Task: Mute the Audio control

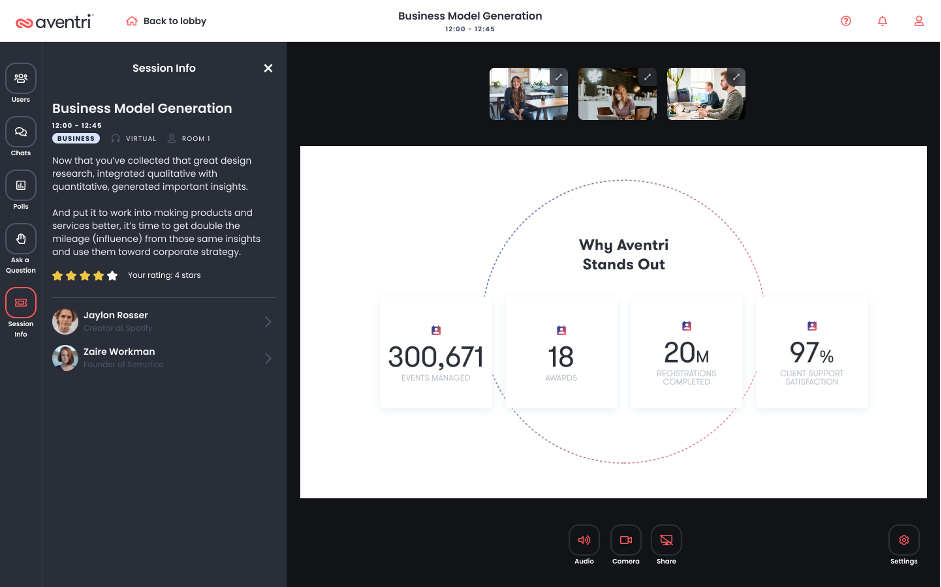Action: (x=584, y=540)
